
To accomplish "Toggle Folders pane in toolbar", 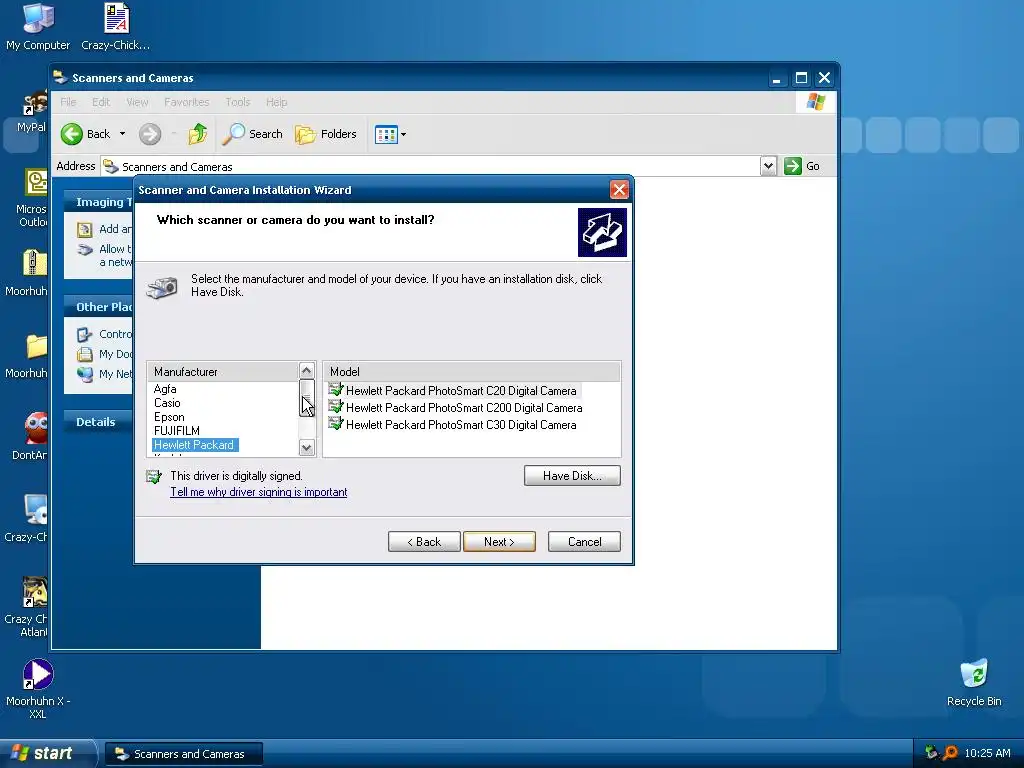I will (326, 135).
